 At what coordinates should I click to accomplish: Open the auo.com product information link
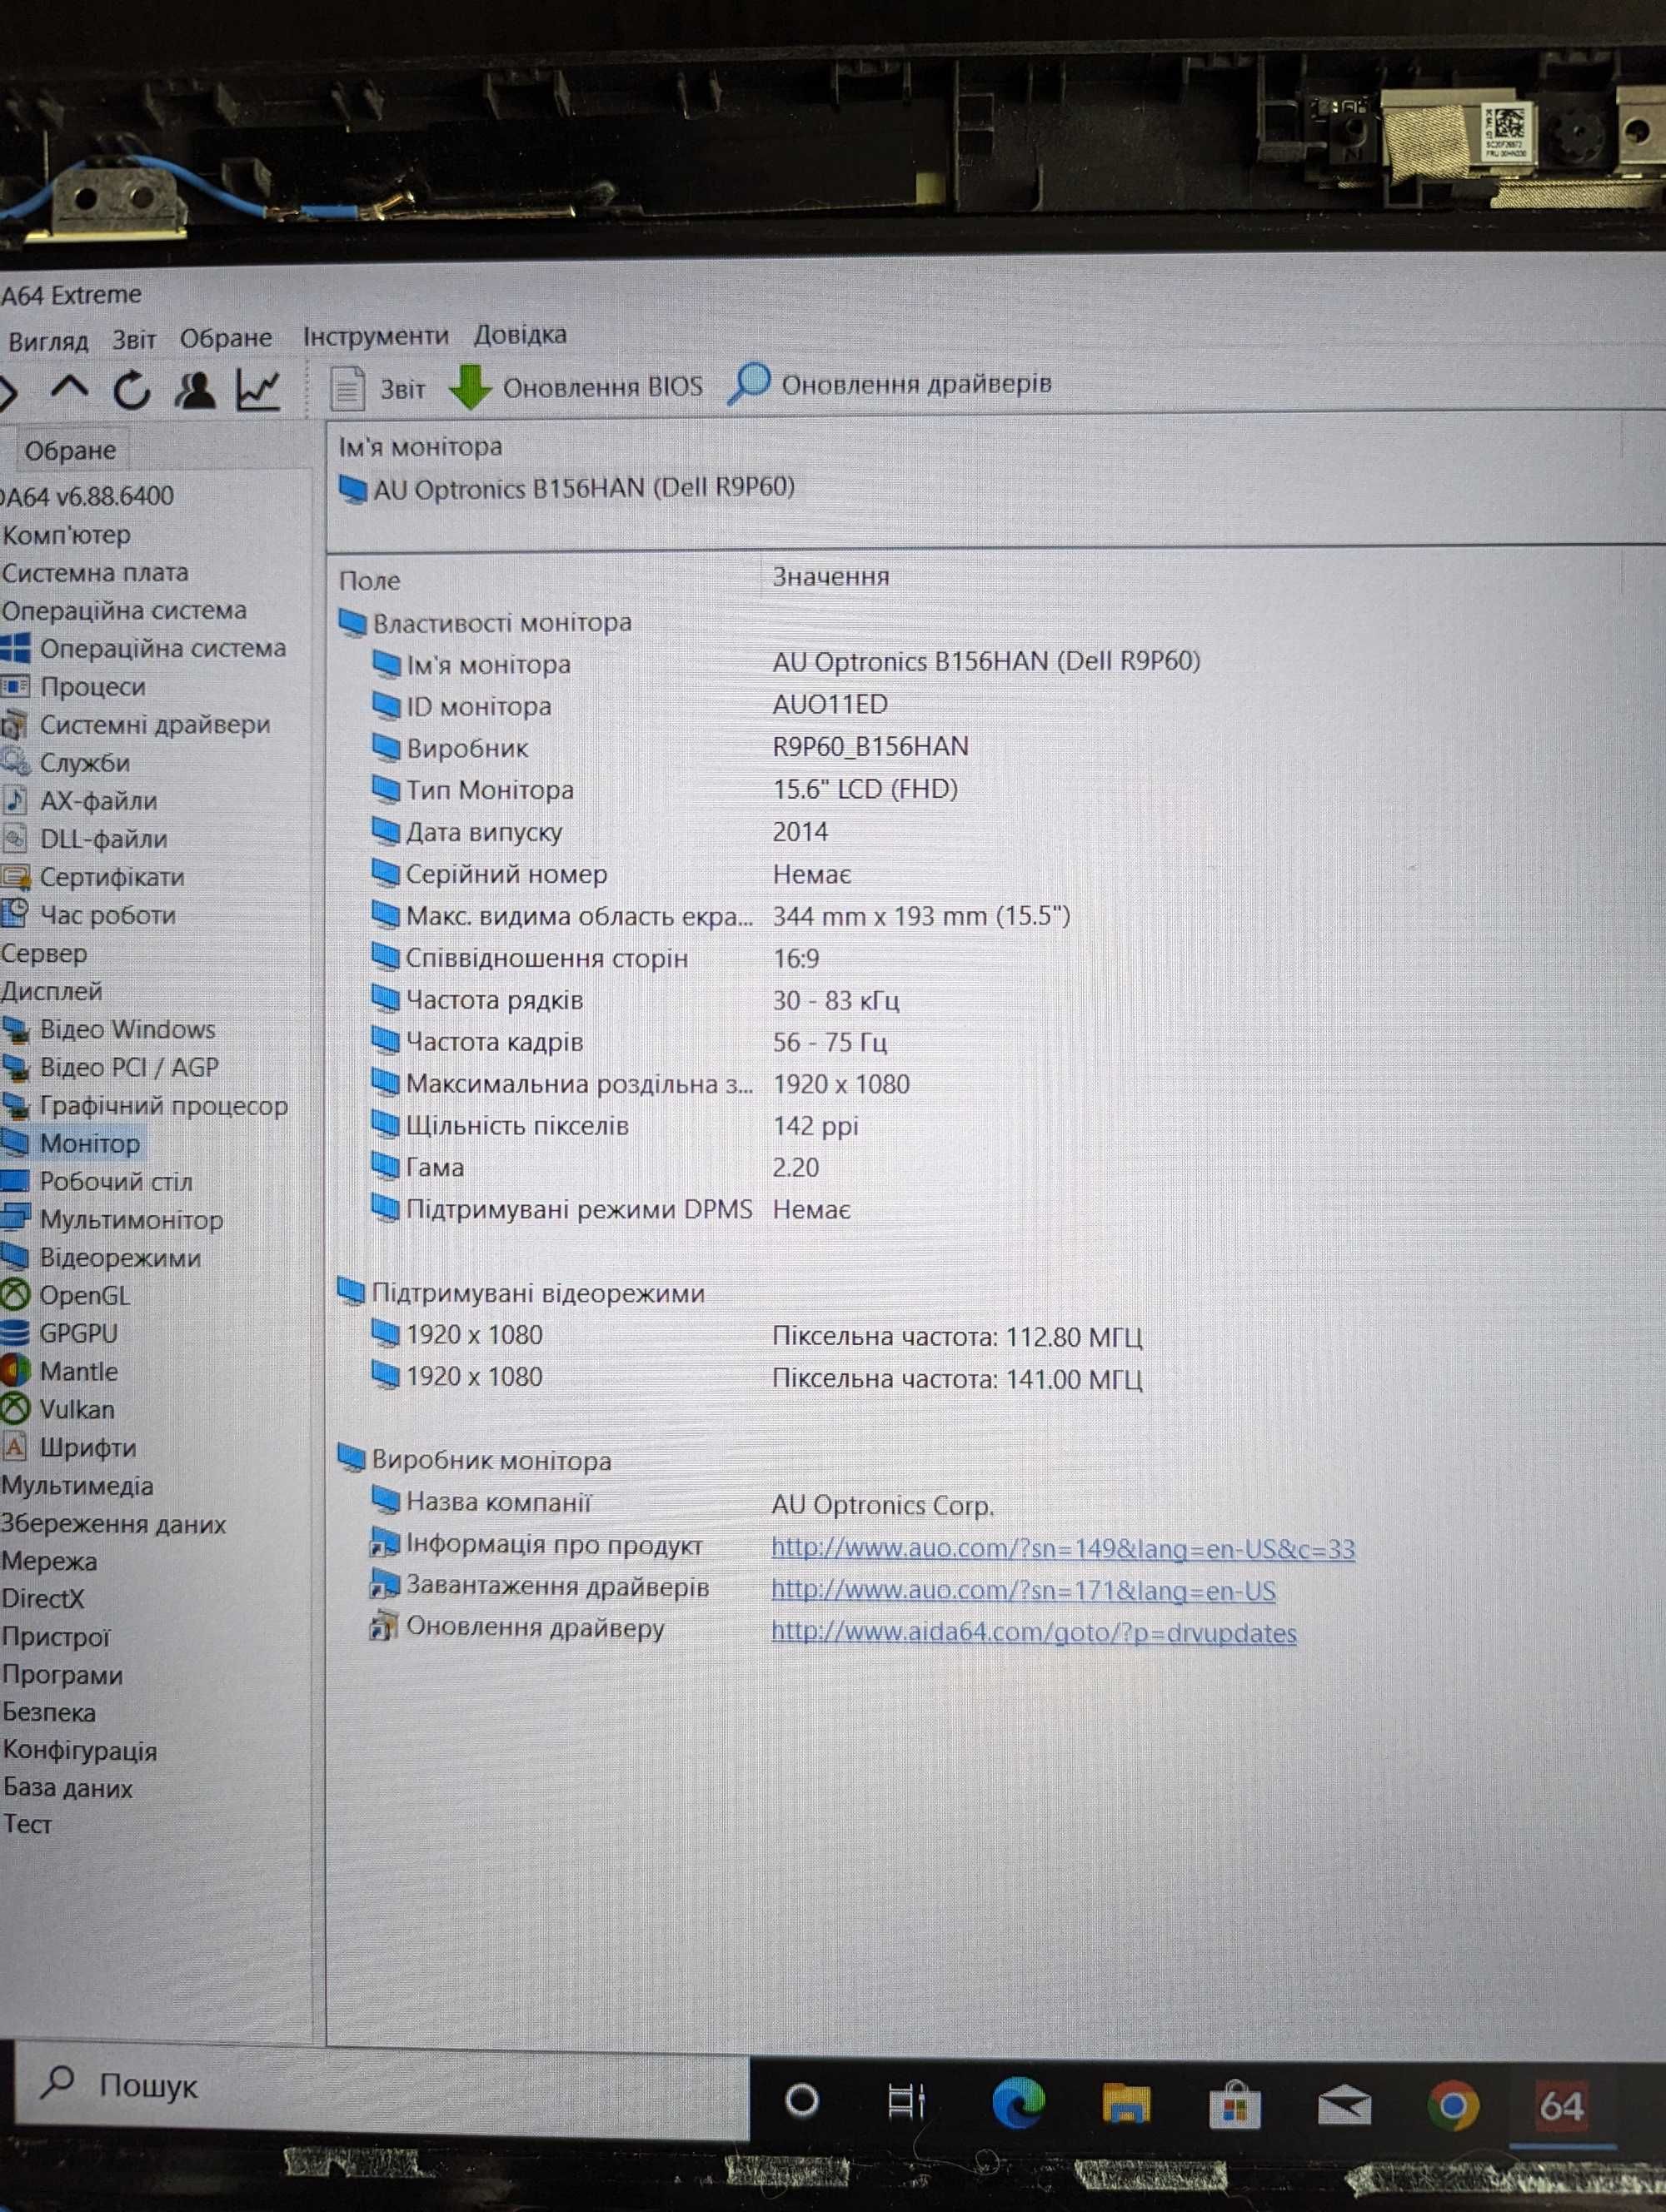(x=1063, y=1549)
